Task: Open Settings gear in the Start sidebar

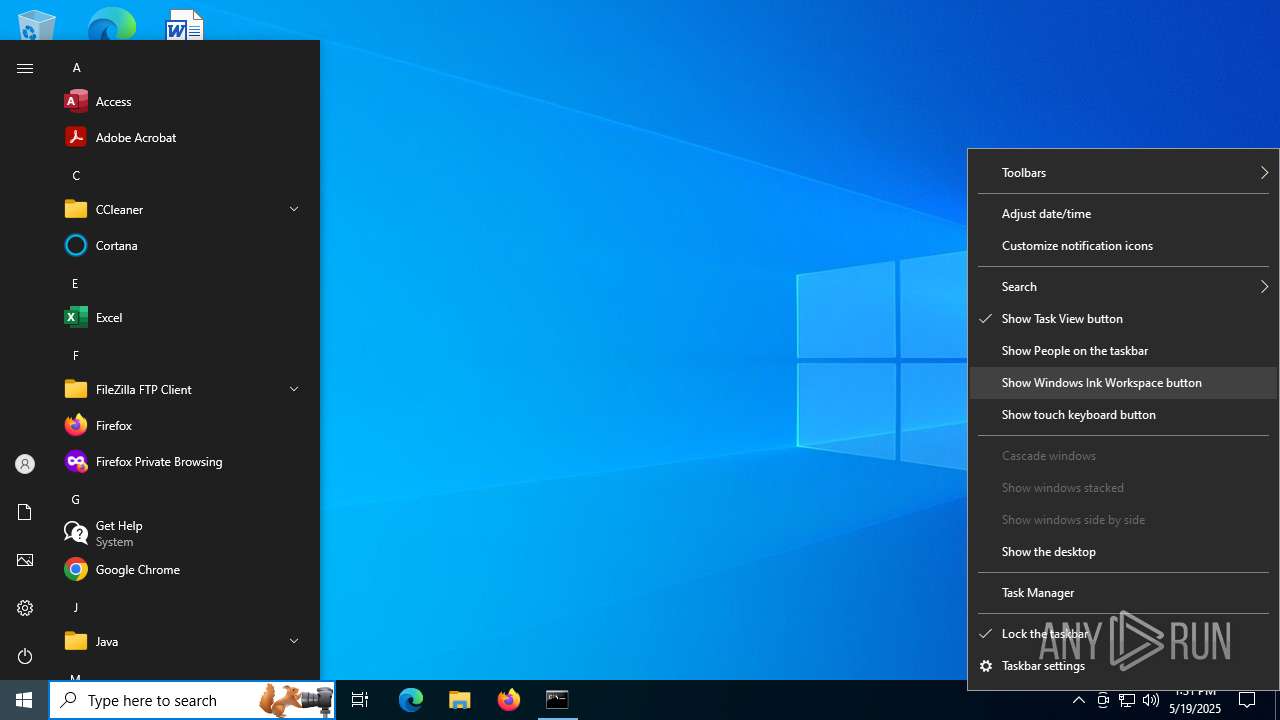Action: (x=25, y=608)
